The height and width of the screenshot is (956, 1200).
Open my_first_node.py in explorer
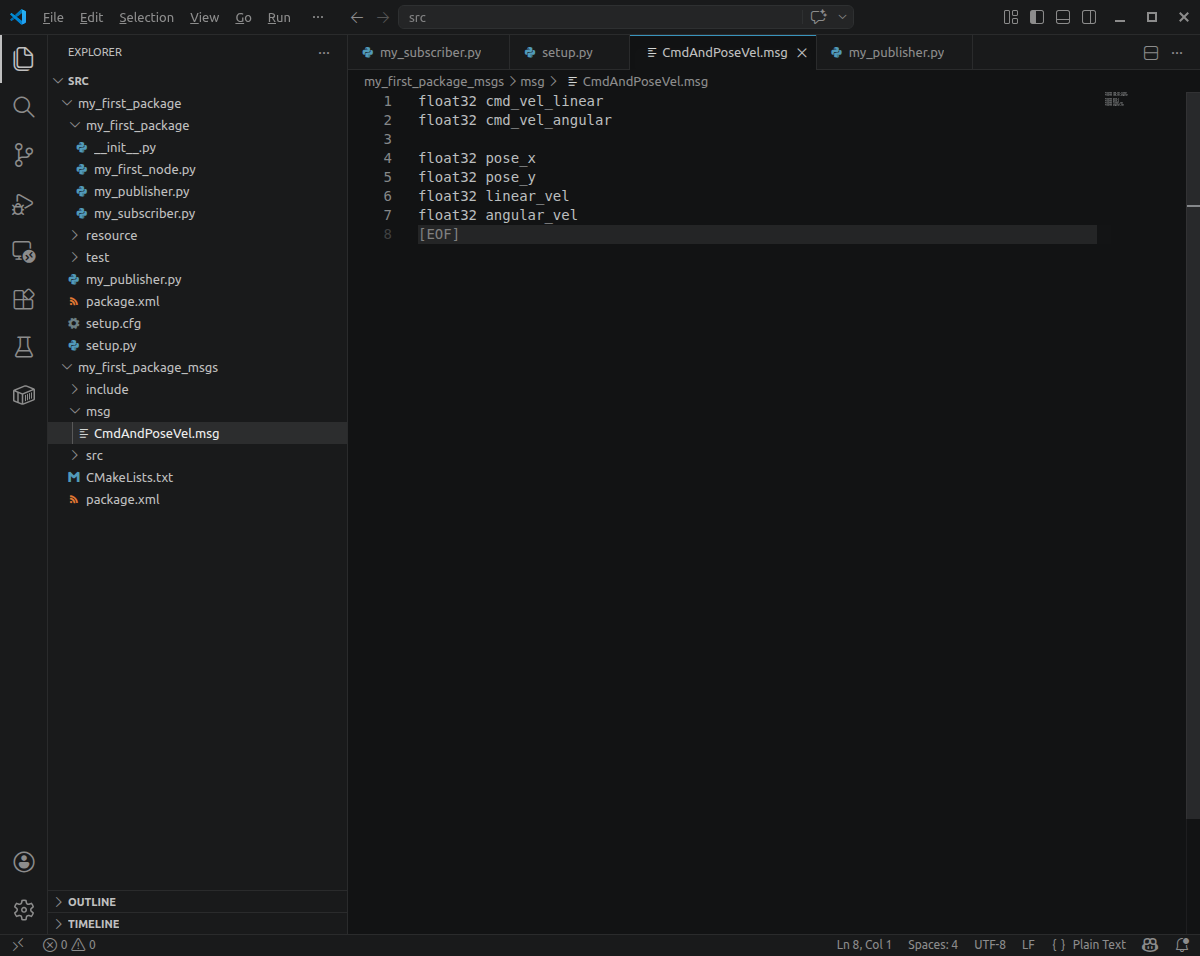pos(144,169)
